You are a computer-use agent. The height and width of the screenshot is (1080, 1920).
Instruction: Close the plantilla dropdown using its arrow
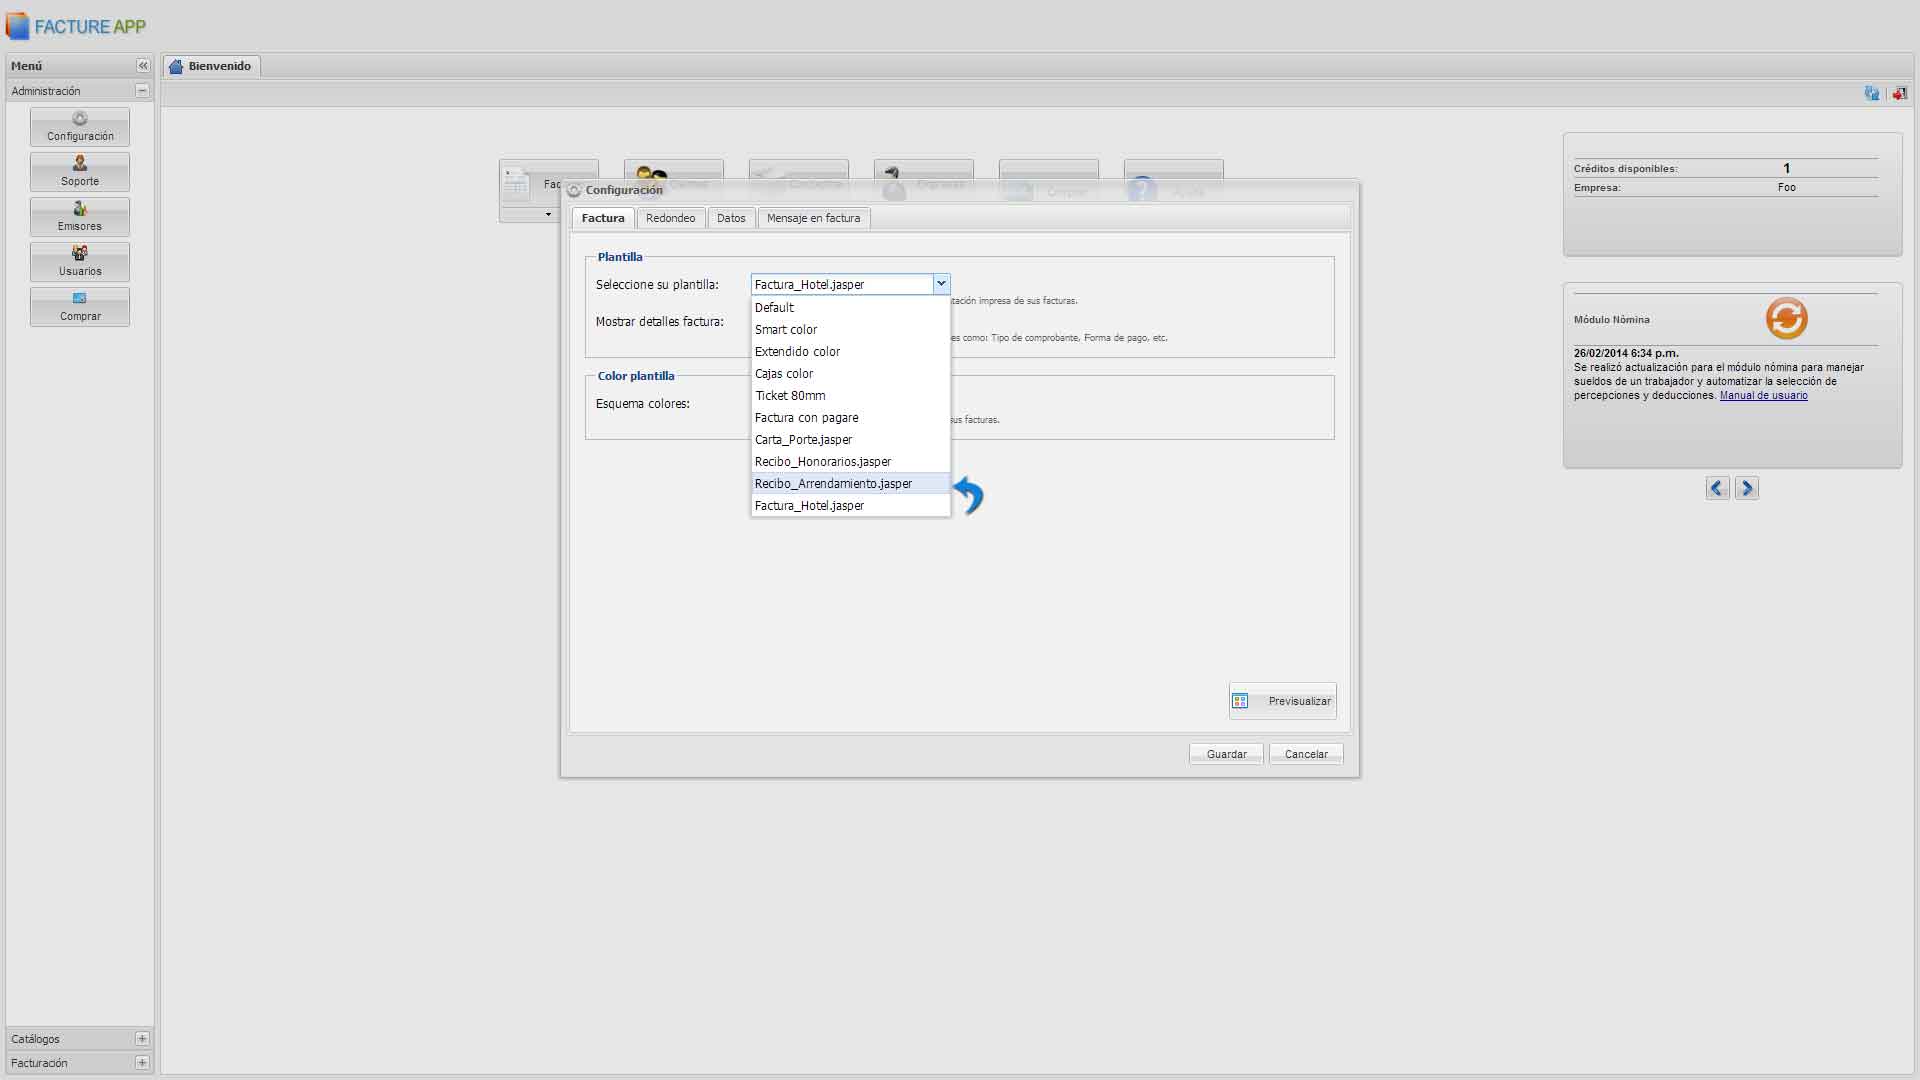tap(941, 284)
